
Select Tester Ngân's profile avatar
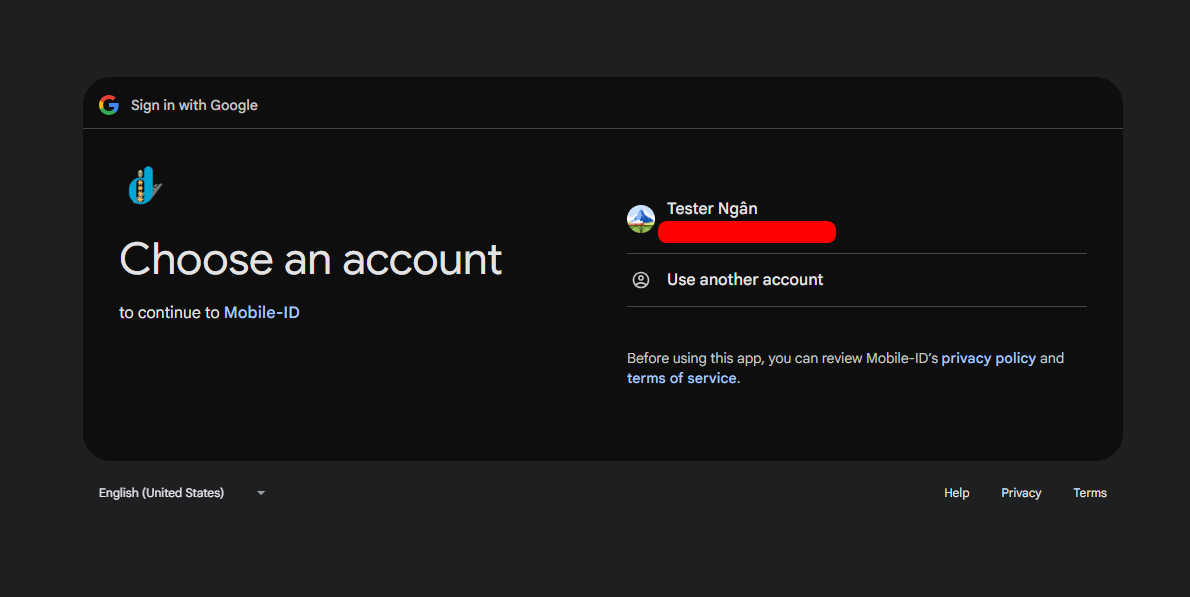point(641,219)
